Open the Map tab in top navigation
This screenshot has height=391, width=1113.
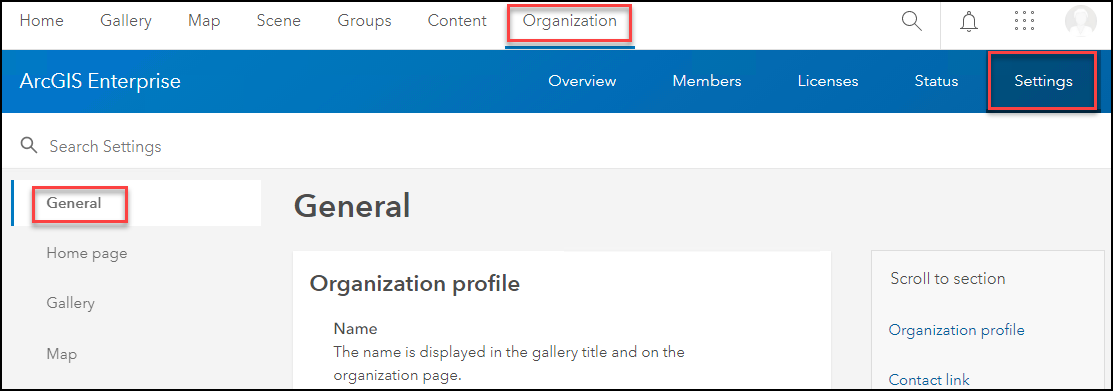[x=204, y=21]
